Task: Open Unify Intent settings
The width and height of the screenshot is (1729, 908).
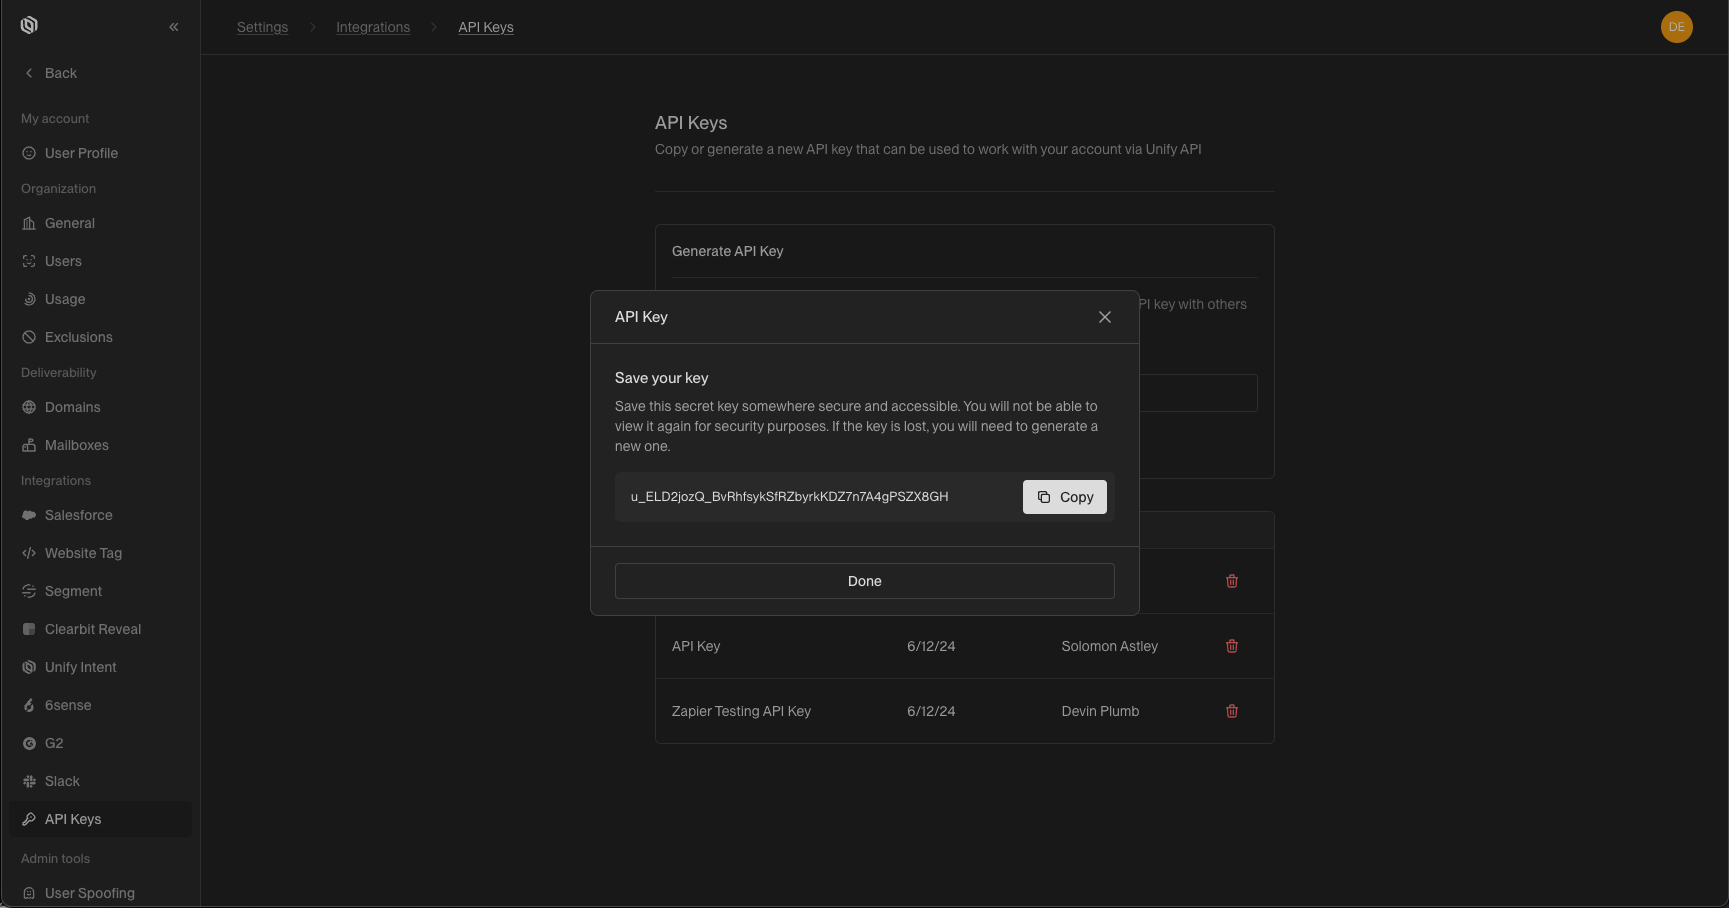Action: click(80, 667)
